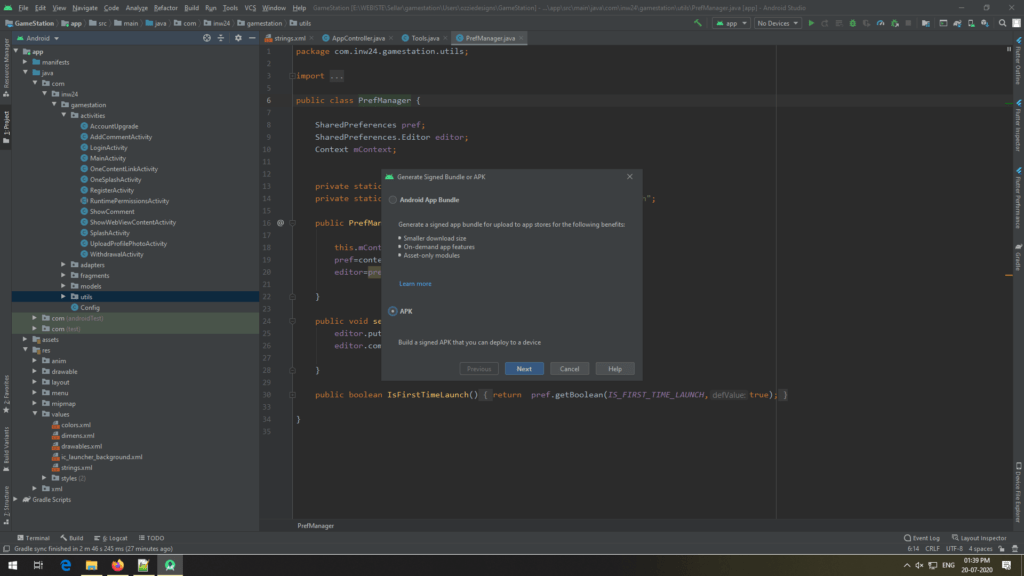The width and height of the screenshot is (1024, 576).
Task: Open the Terminal tool window
Action: click(33, 538)
